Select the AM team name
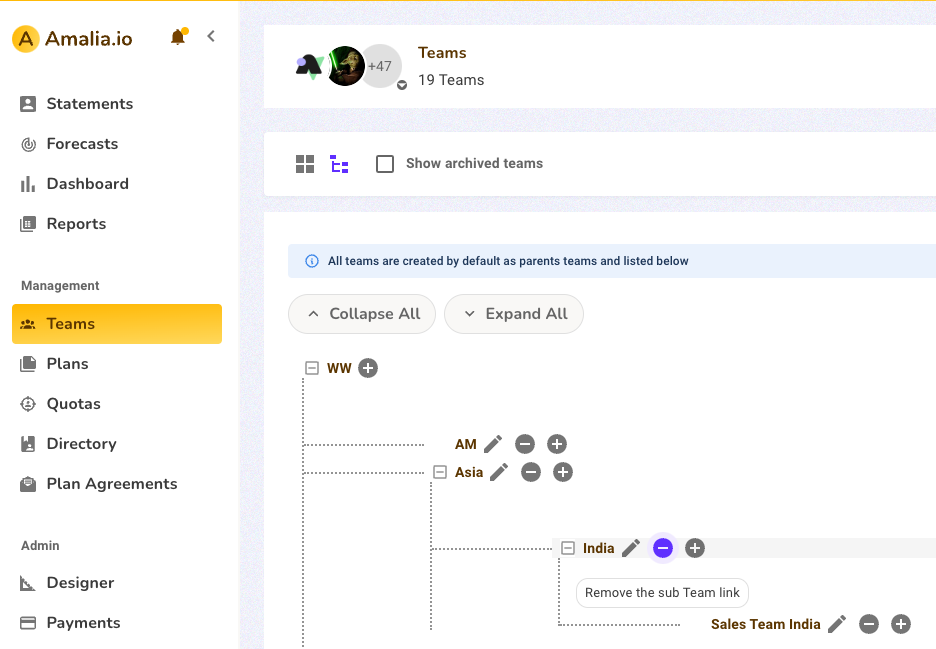 (x=466, y=444)
